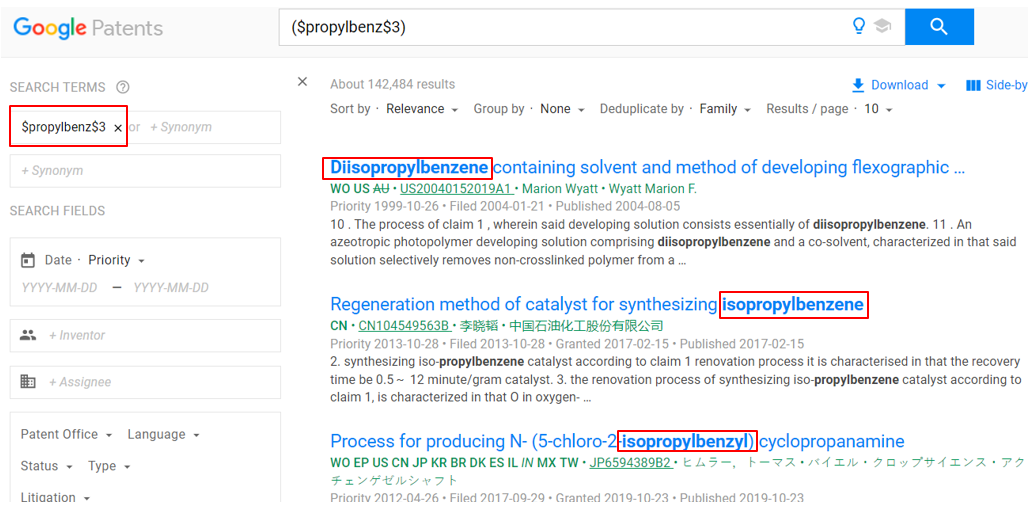Set the end date YYYY-MM-DD field
1034x506 pixels.
[171, 288]
